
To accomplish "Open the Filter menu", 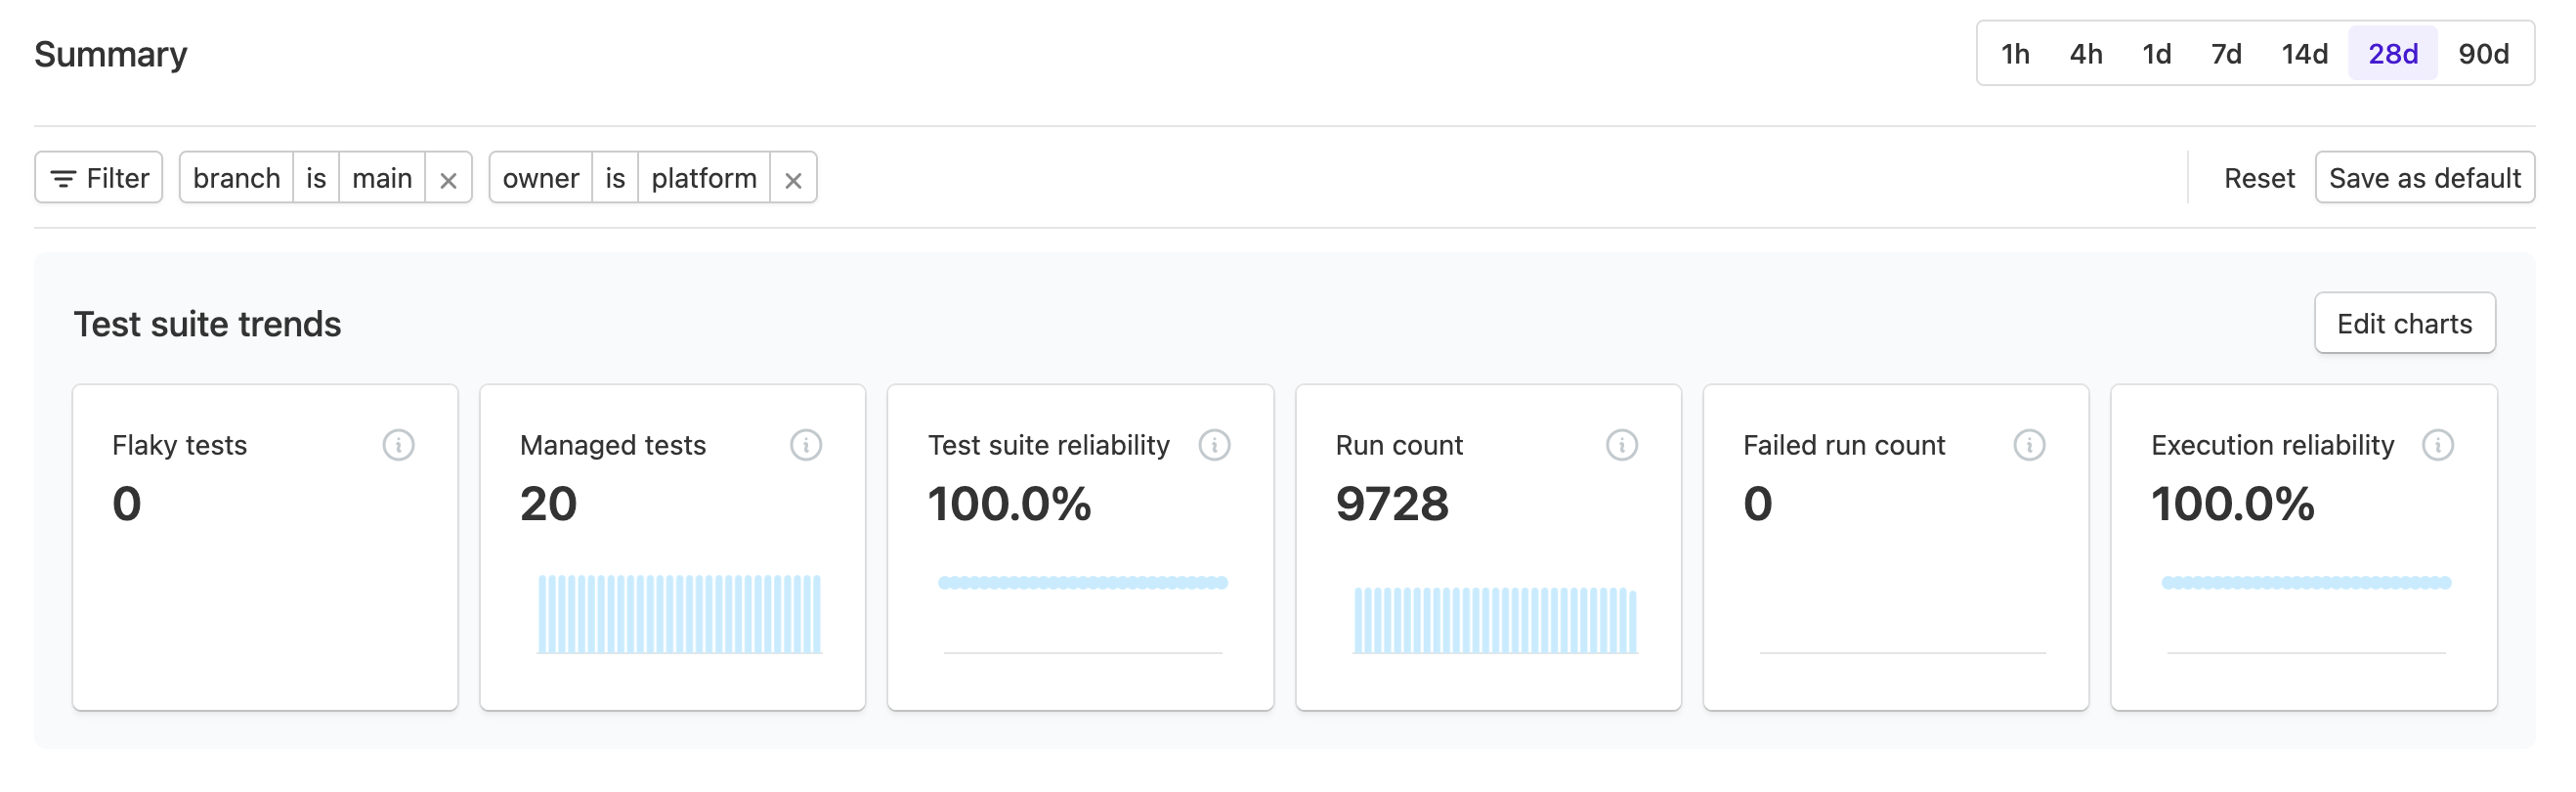I will [x=99, y=178].
